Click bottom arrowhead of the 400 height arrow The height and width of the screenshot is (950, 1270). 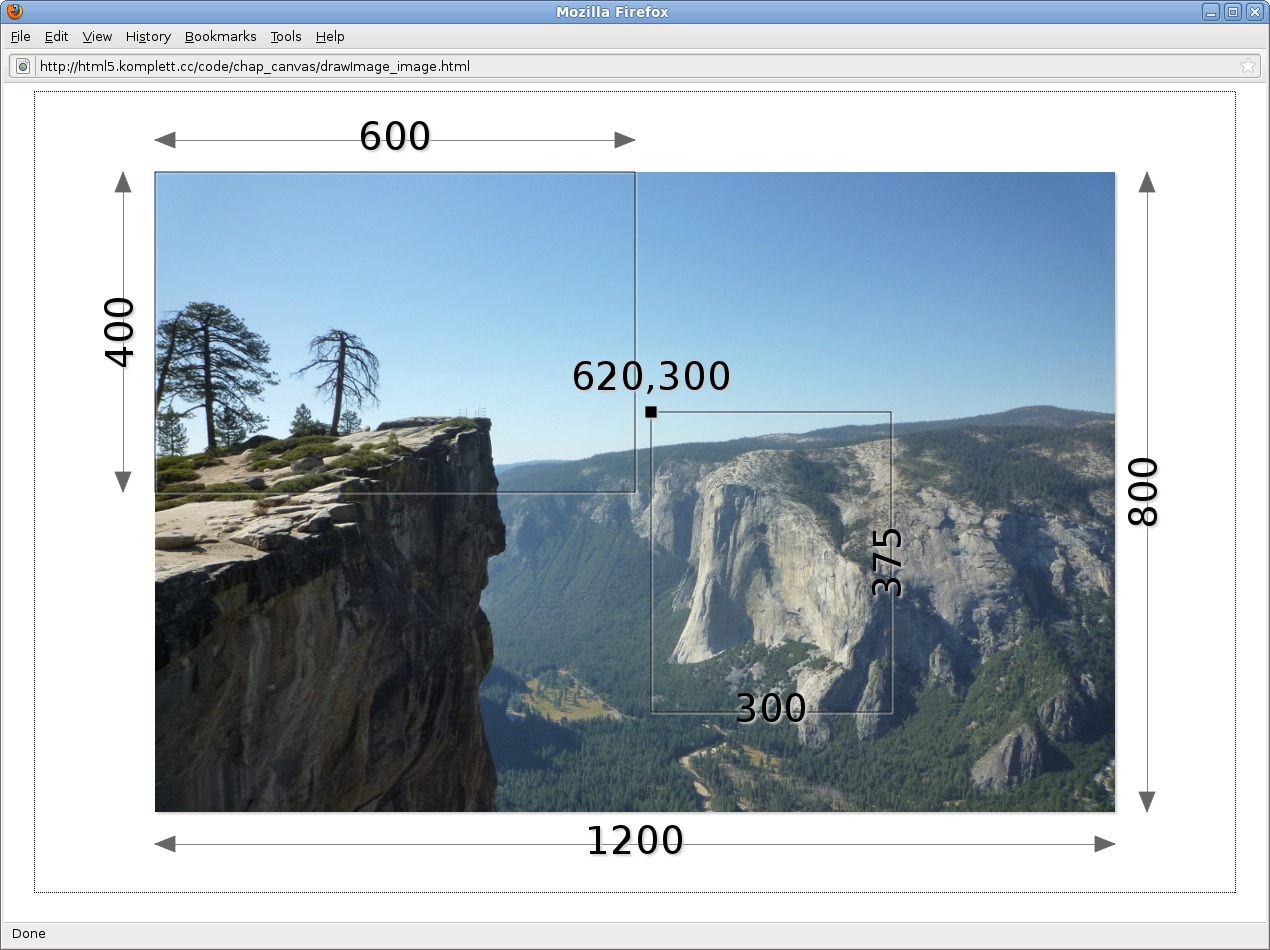coord(123,482)
